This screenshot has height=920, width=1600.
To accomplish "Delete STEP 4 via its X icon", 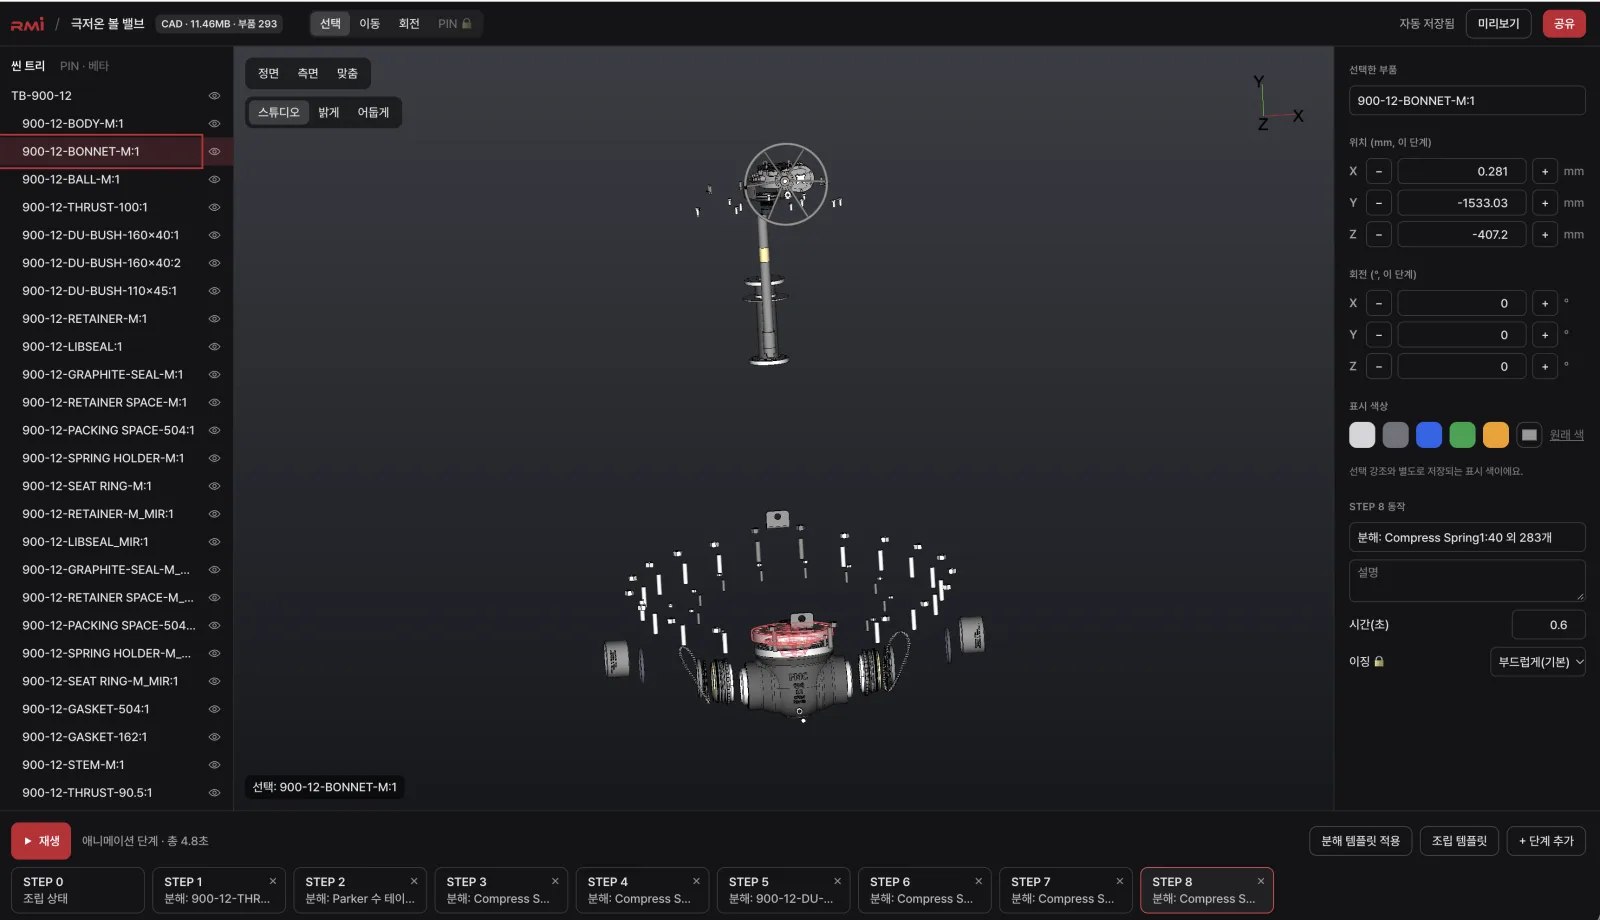I will click(x=696, y=881).
